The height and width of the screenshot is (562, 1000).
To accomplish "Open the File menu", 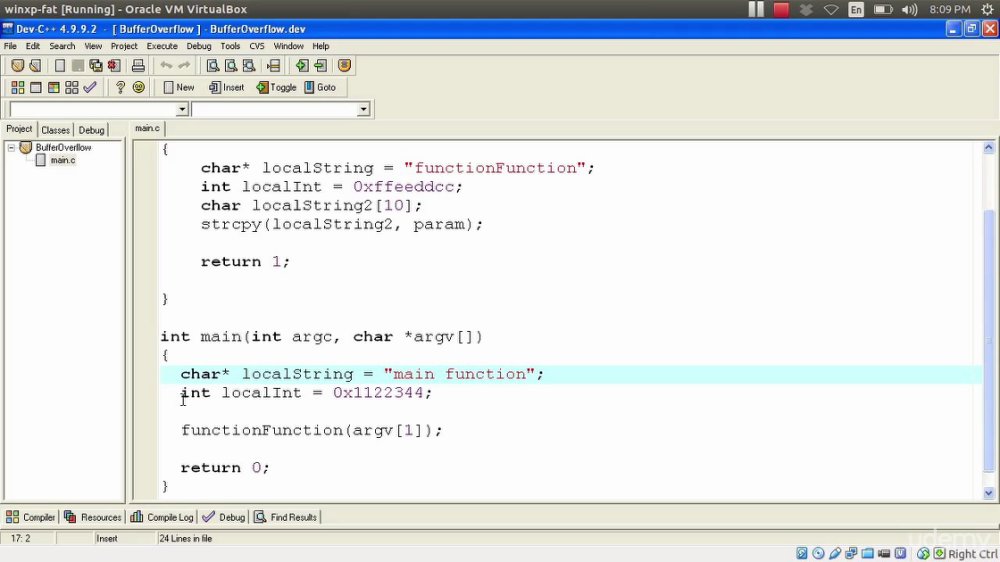I will (10, 46).
